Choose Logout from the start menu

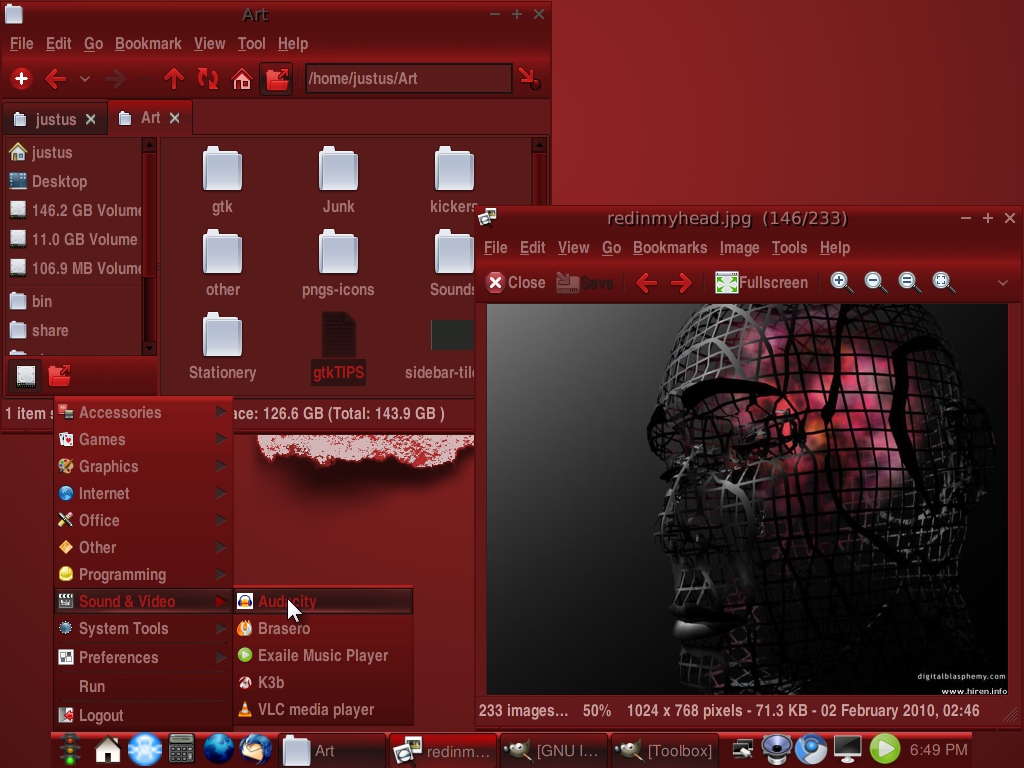point(143,715)
